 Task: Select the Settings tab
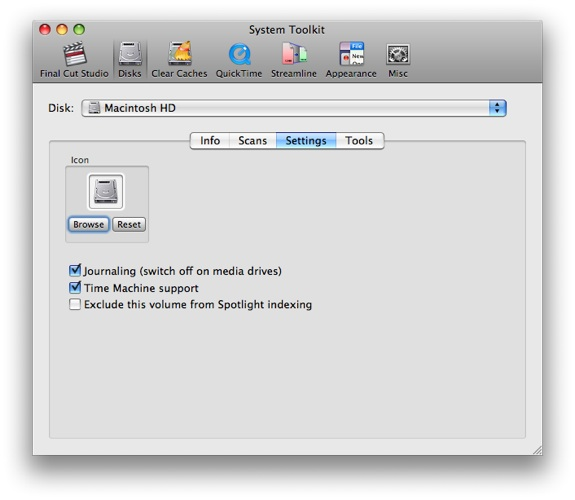click(306, 140)
